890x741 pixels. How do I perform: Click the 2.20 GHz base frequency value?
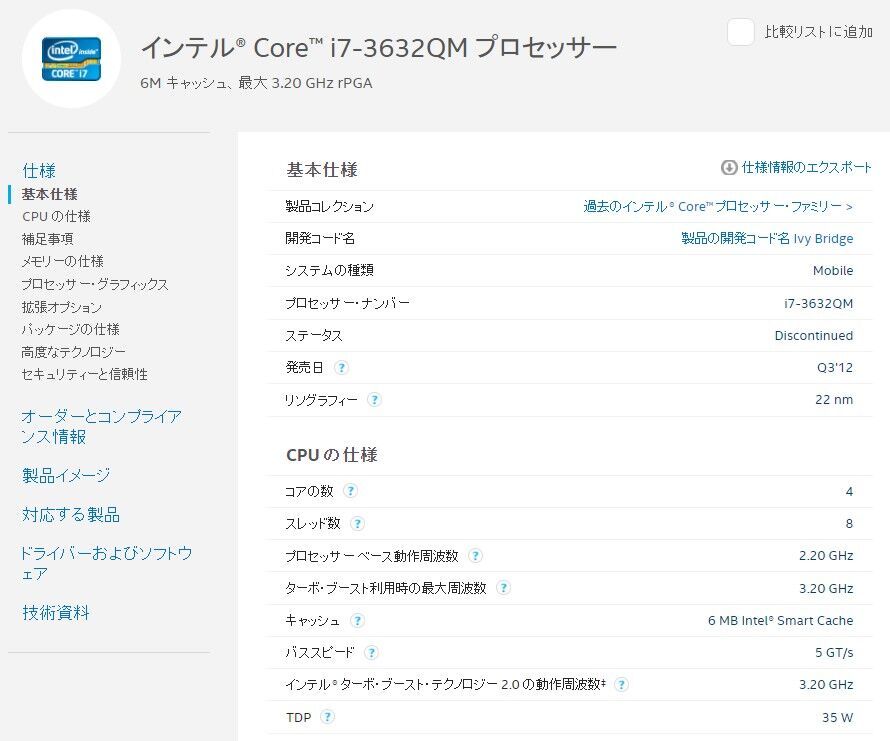(826, 556)
